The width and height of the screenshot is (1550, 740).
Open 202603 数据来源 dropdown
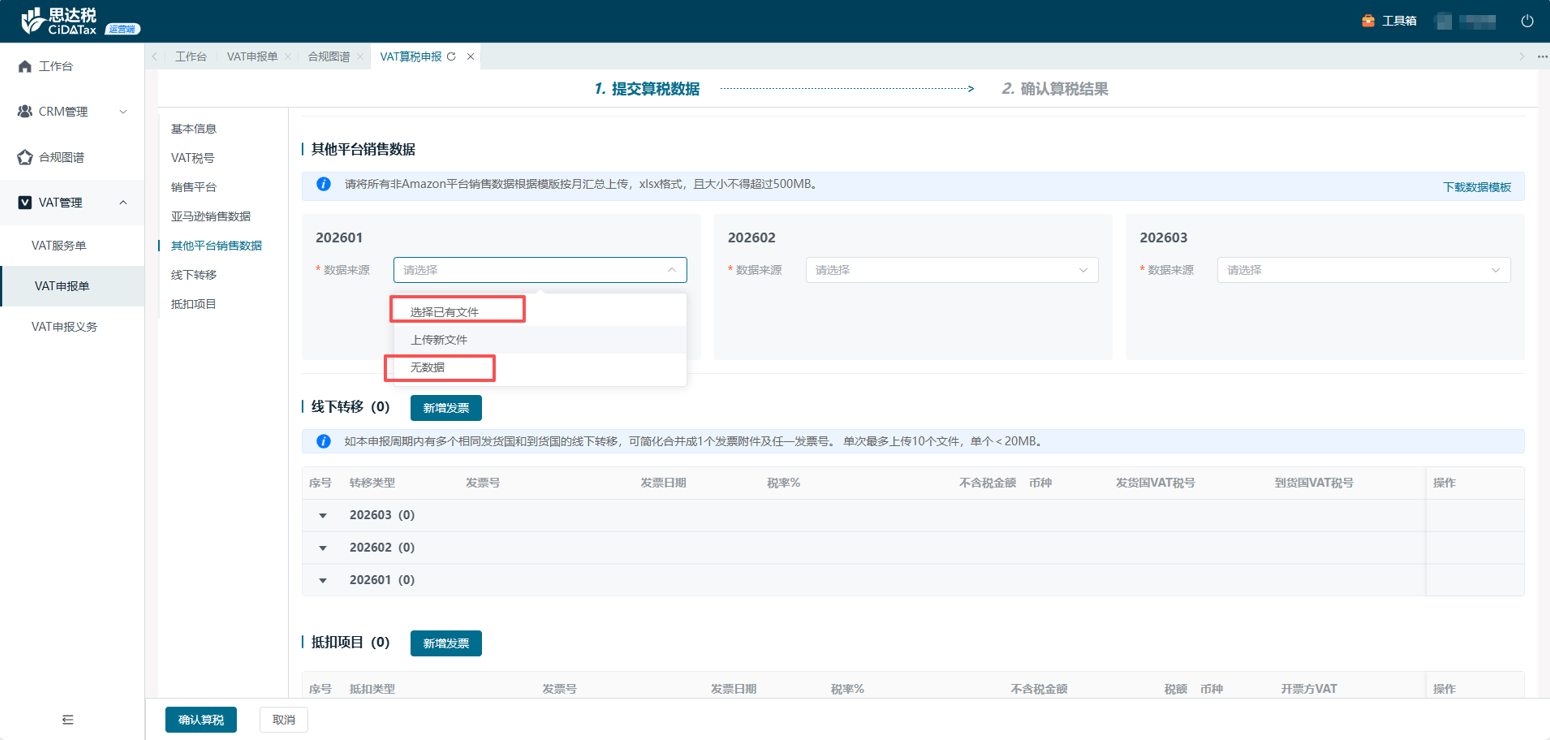click(1363, 270)
